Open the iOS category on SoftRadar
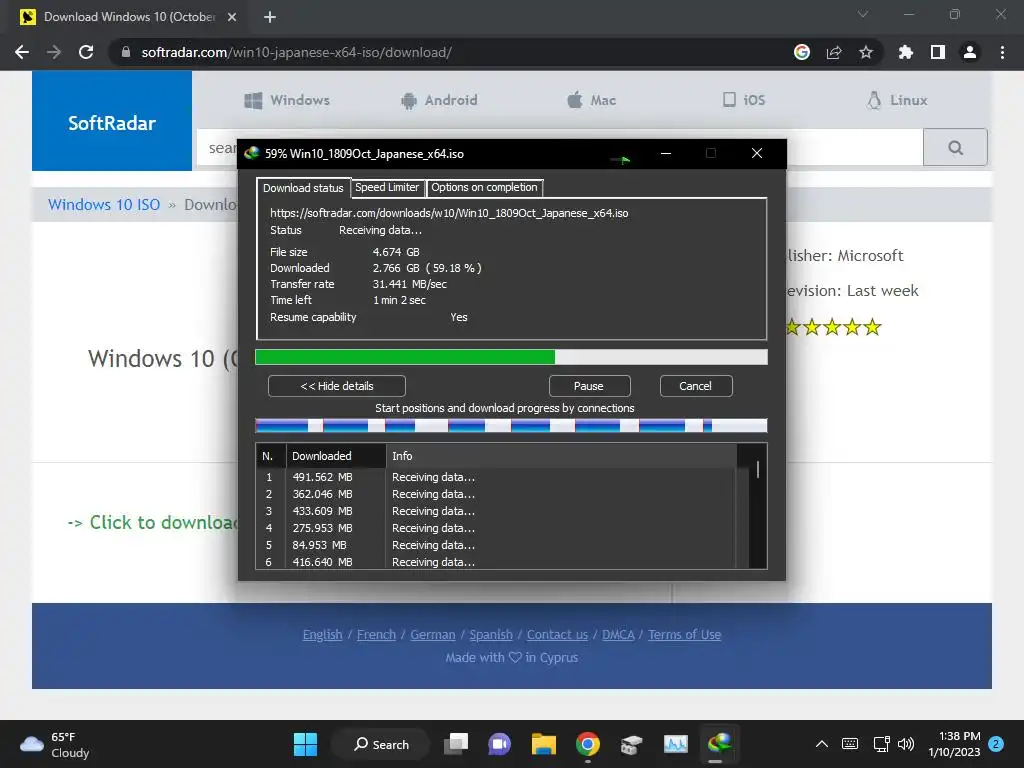Viewport: 1024px width, 768px height. click(x=744, y=100)
